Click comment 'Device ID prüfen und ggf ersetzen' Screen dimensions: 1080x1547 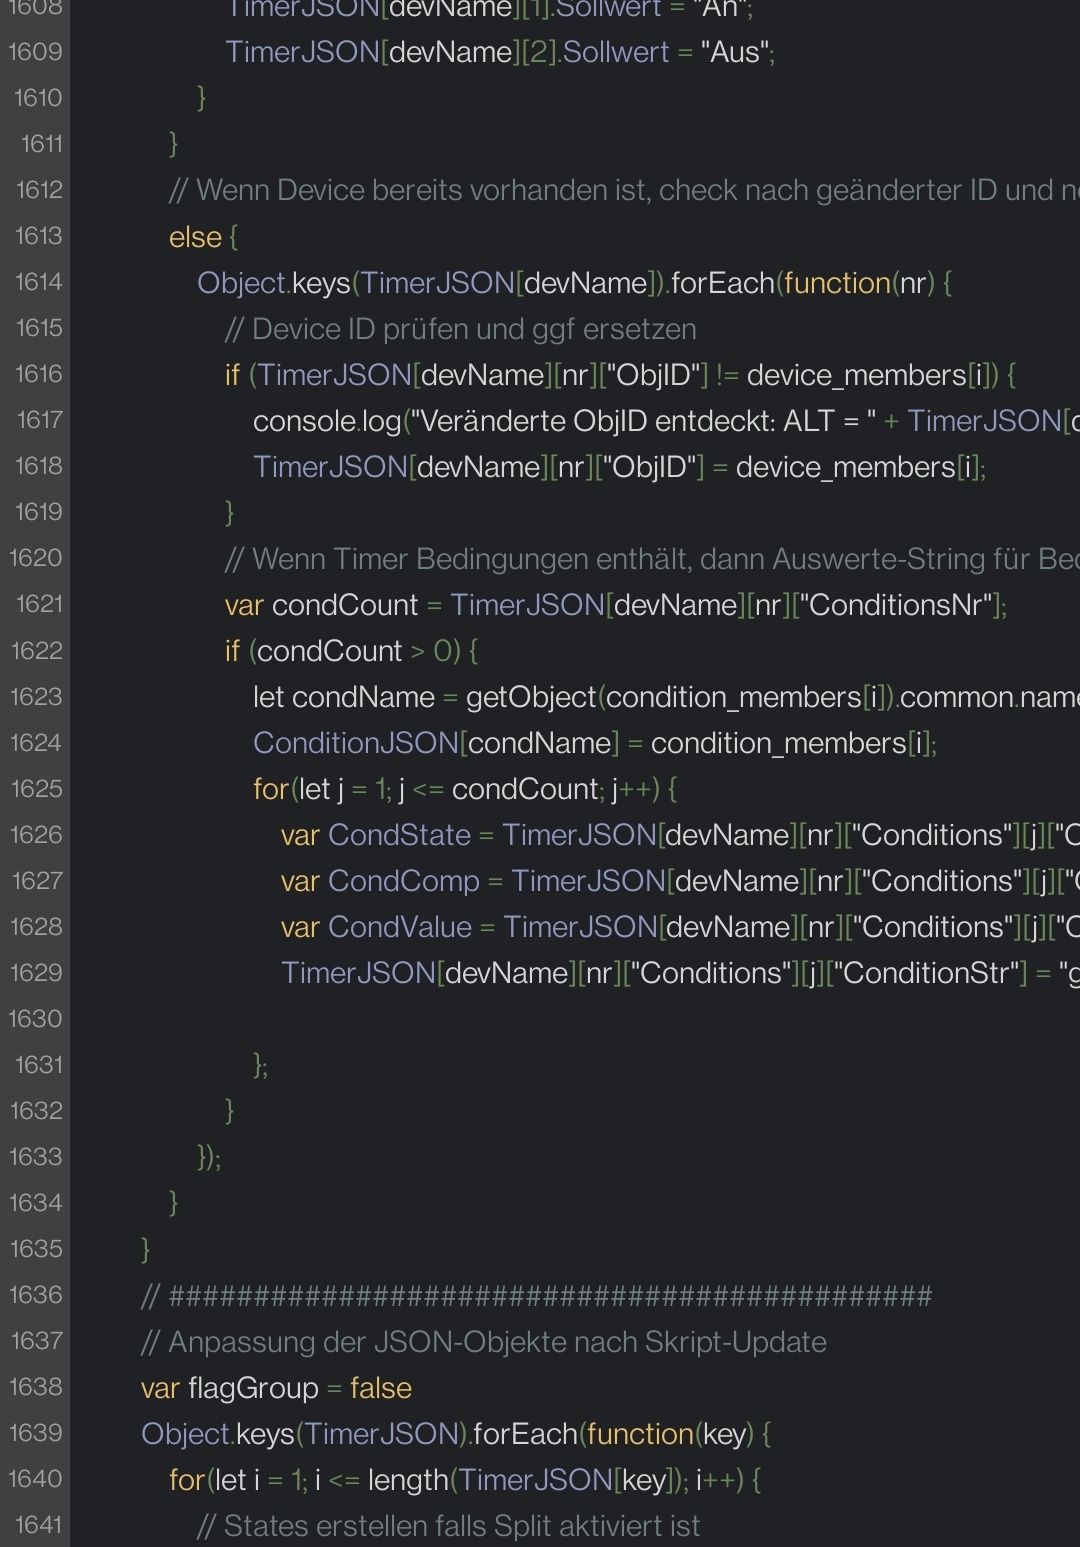point(461,329)
